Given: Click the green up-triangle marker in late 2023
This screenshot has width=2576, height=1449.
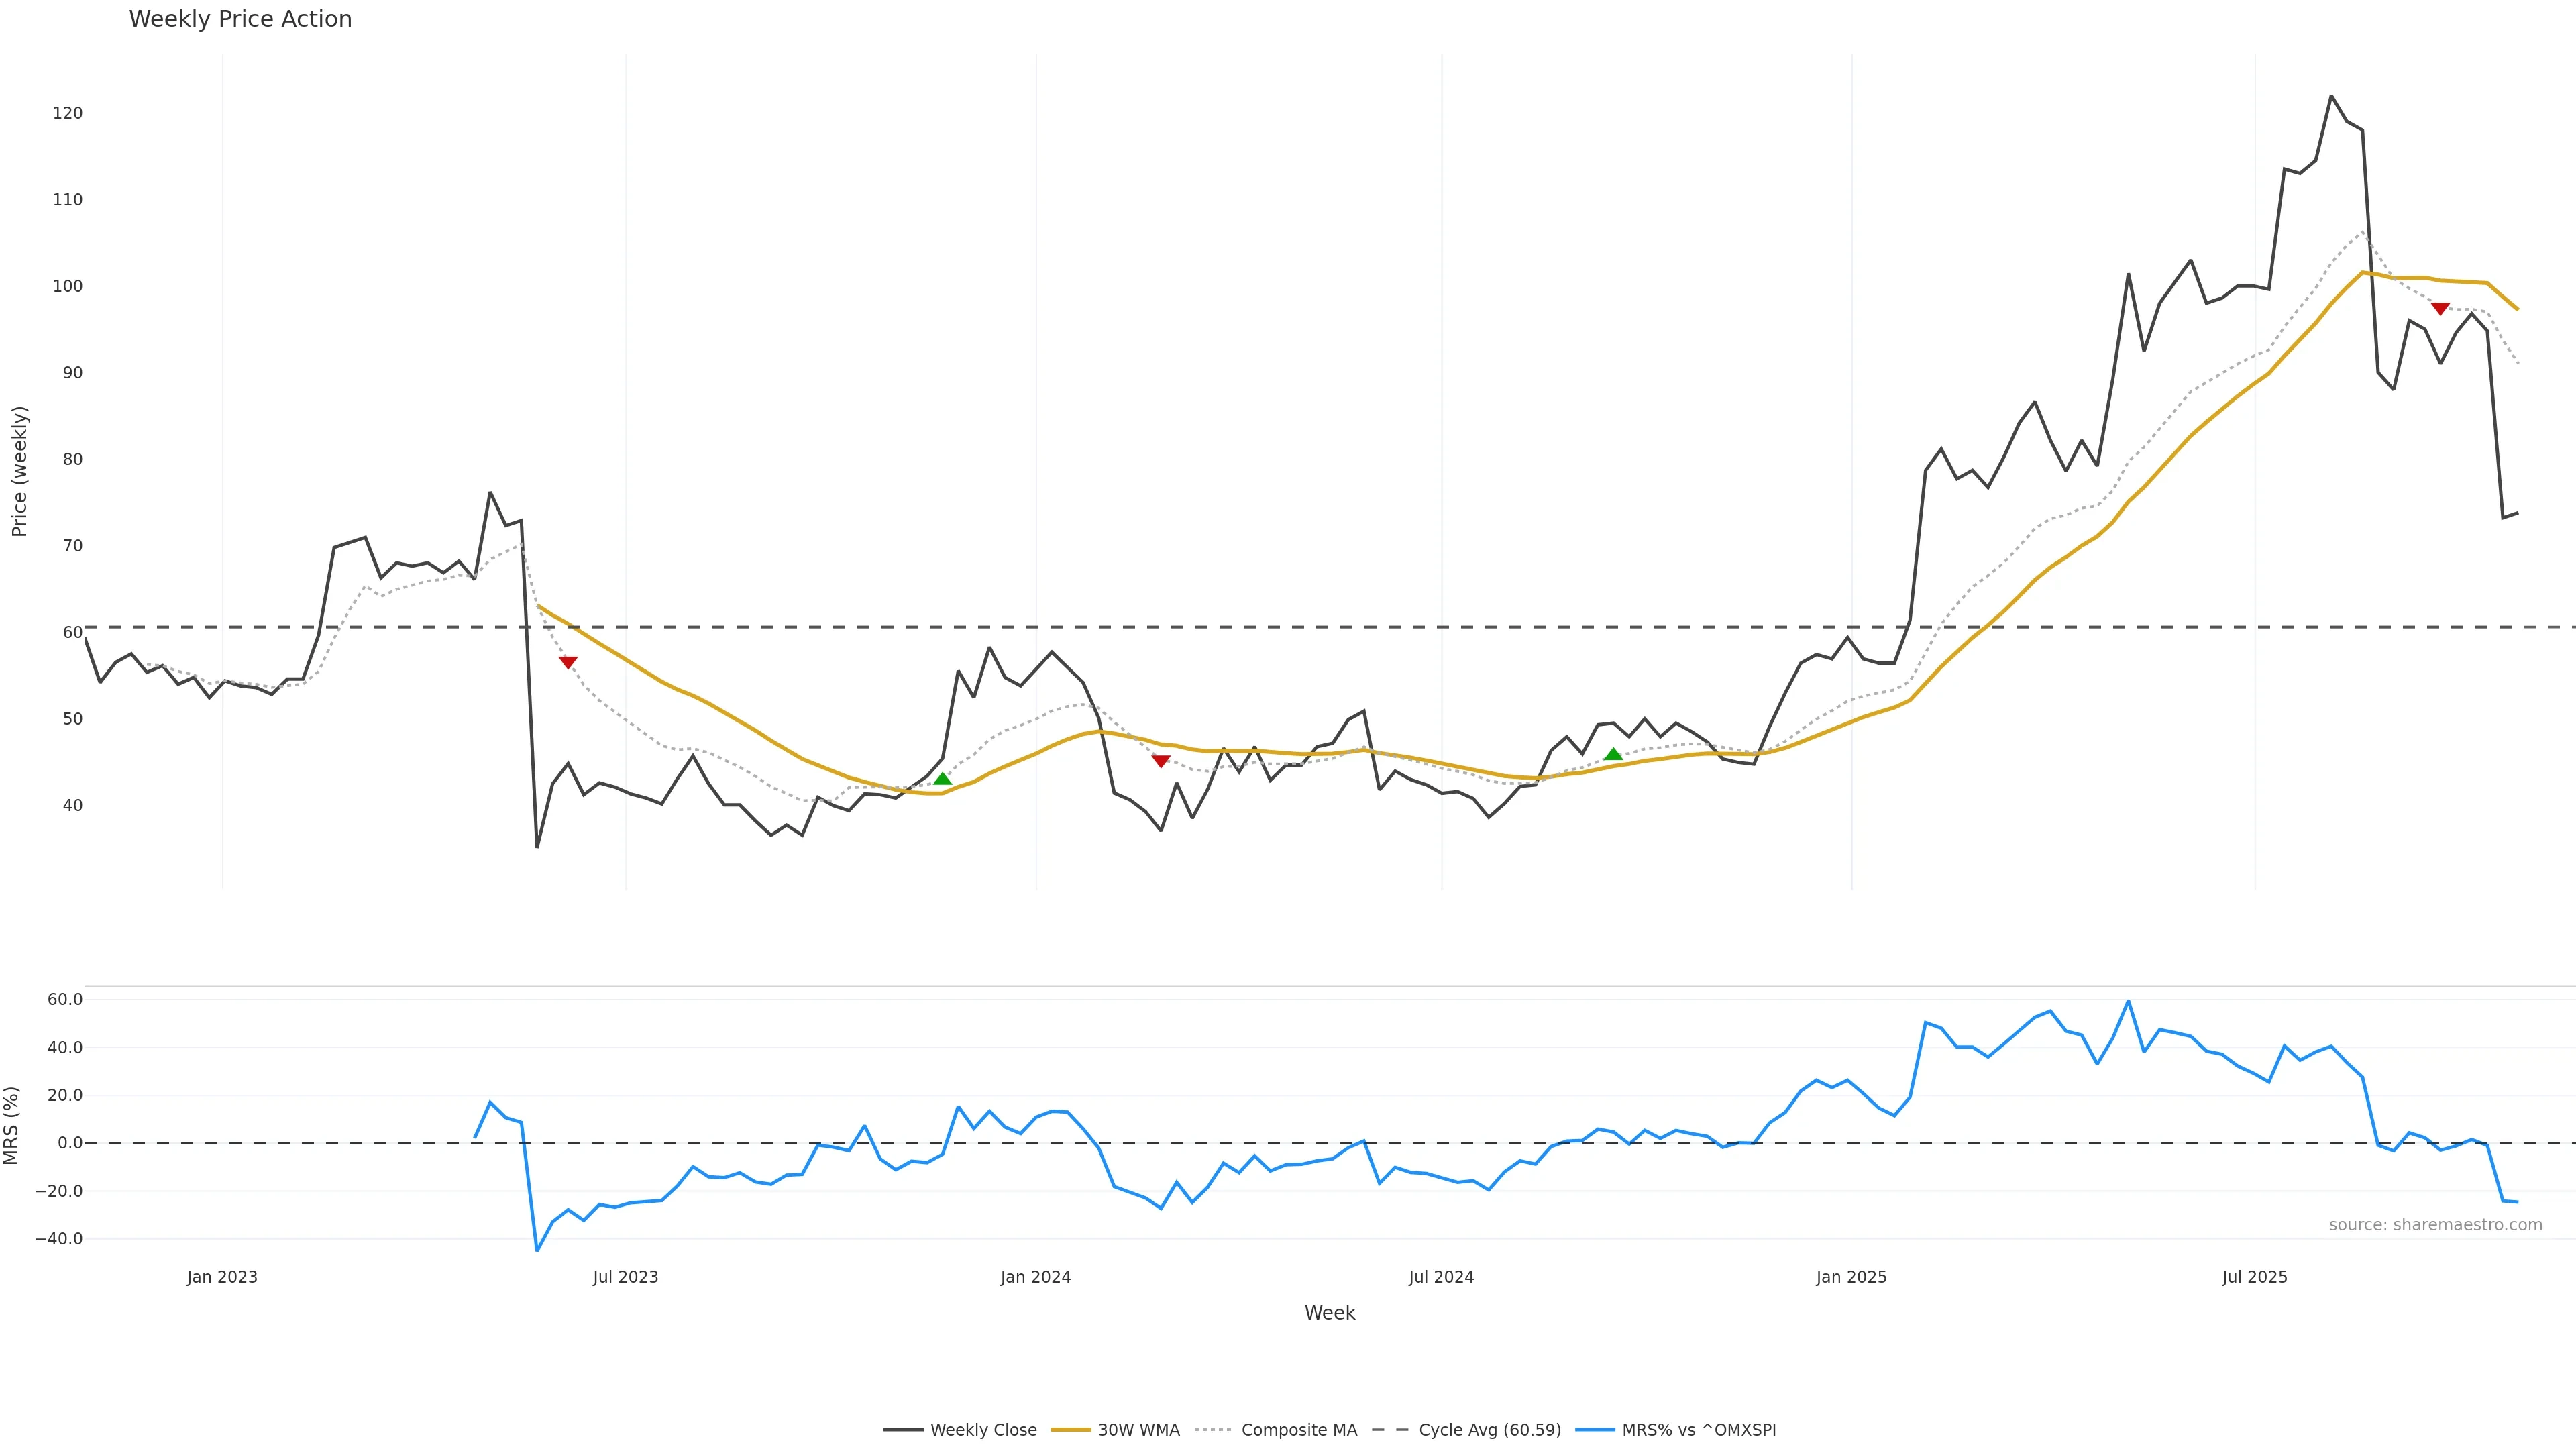Looking at the screenshot, I should [x=942, y=779].
